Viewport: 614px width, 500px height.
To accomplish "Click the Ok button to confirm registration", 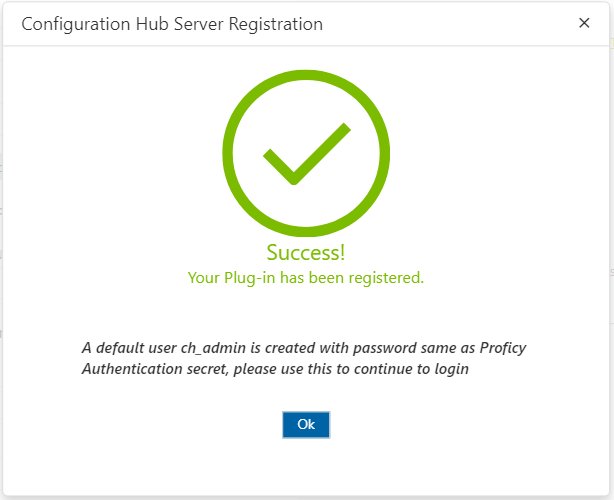I will [306, 424].
